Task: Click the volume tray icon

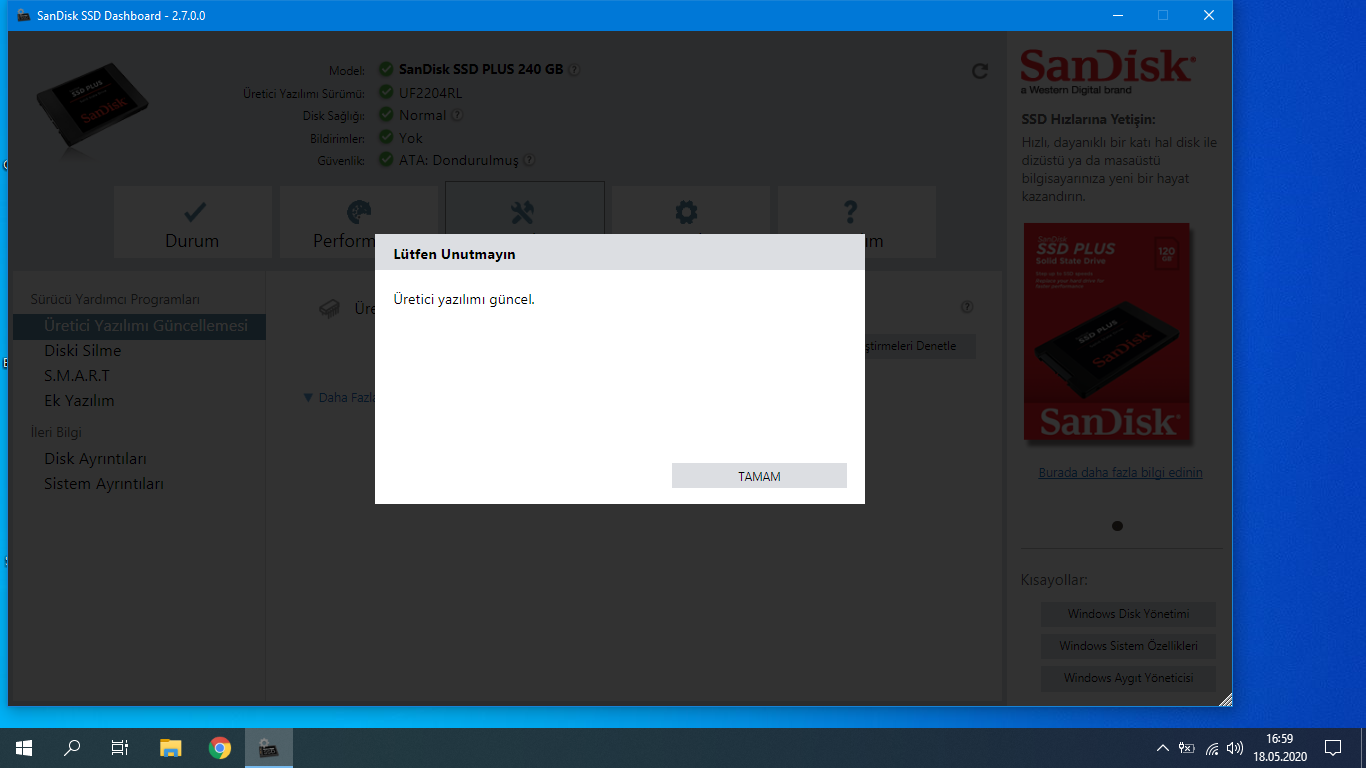Action: coord(1235,748)
